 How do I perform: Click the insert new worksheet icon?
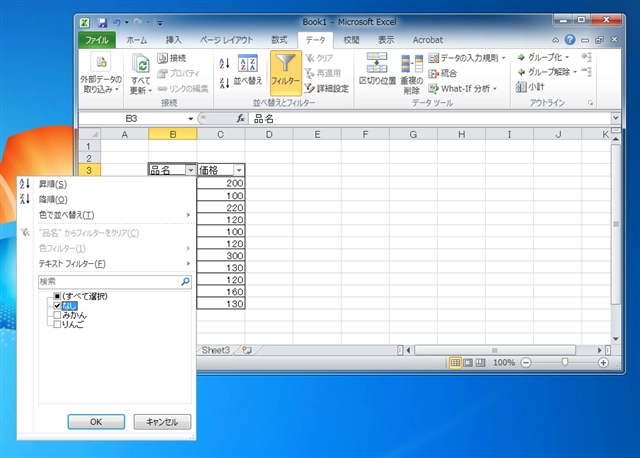[247, 350]
